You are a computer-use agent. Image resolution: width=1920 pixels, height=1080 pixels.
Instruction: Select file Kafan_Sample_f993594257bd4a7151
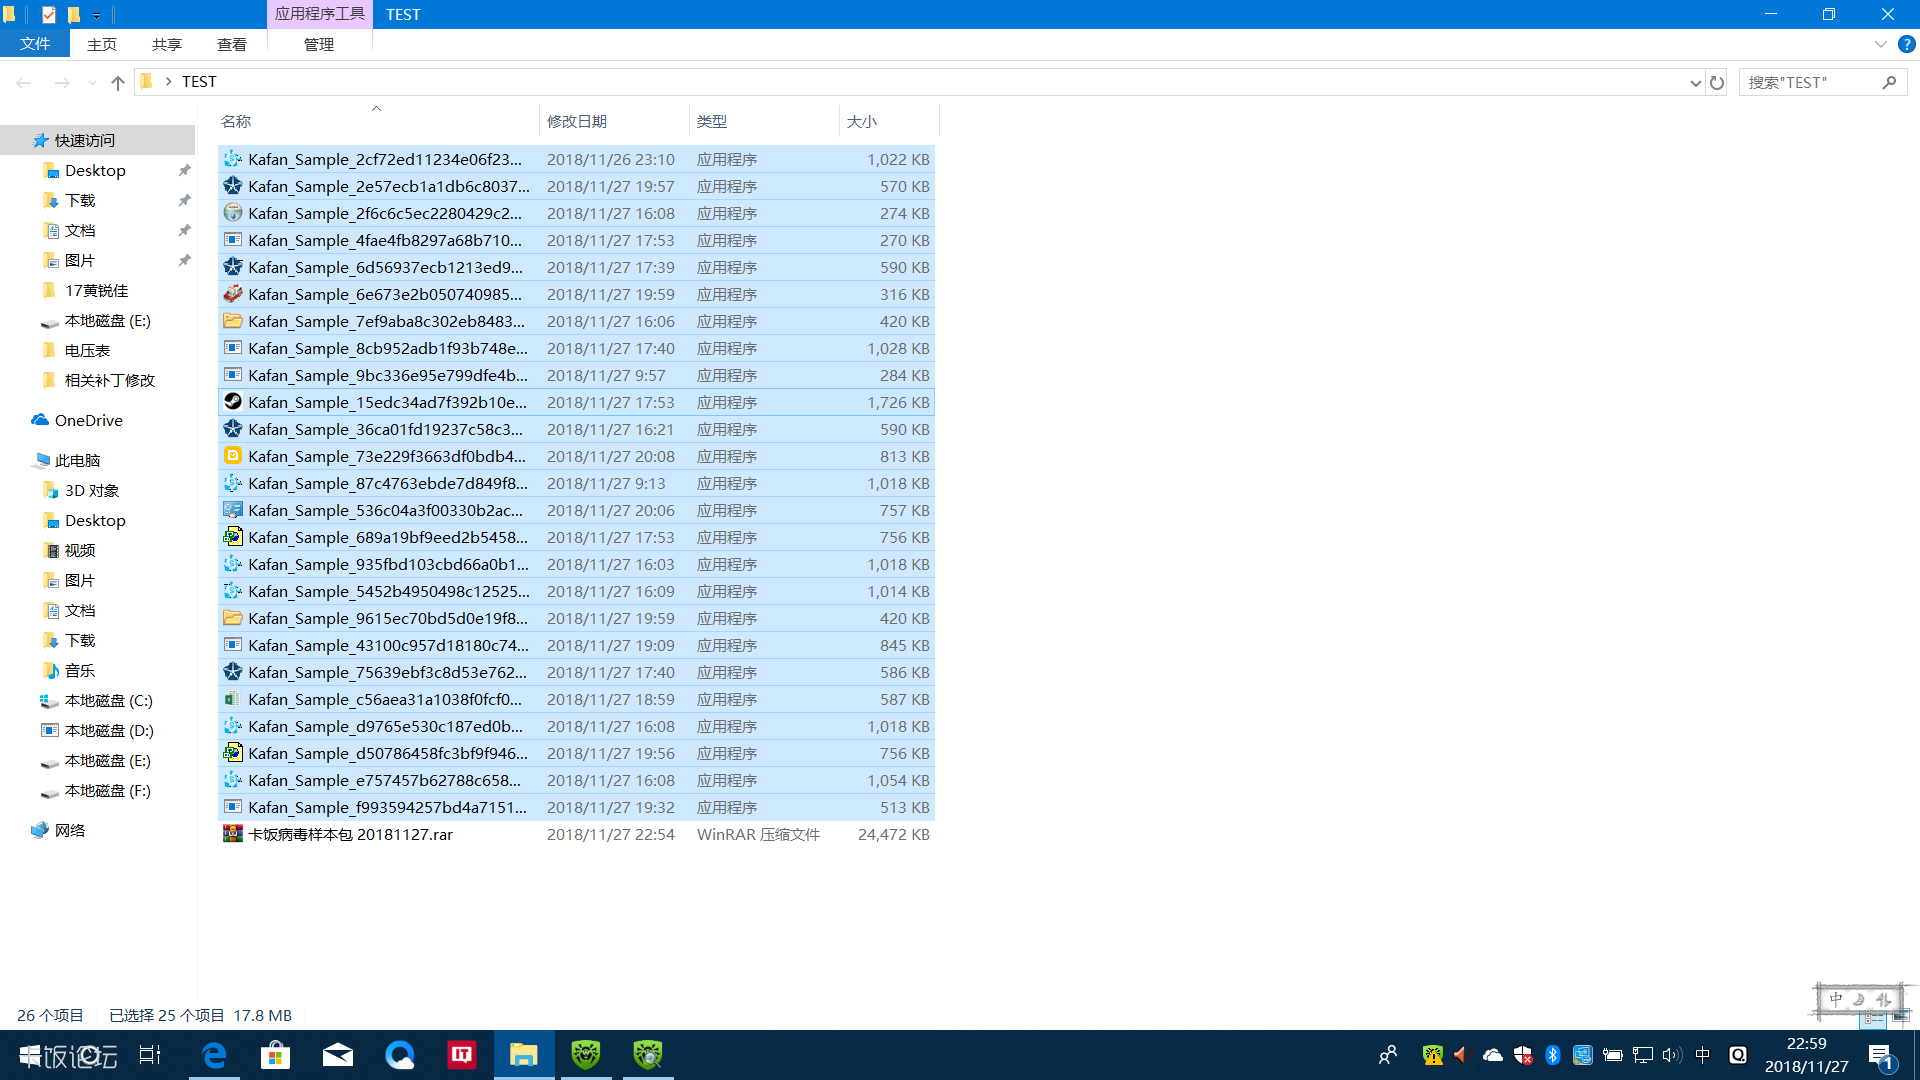(576, 807)
